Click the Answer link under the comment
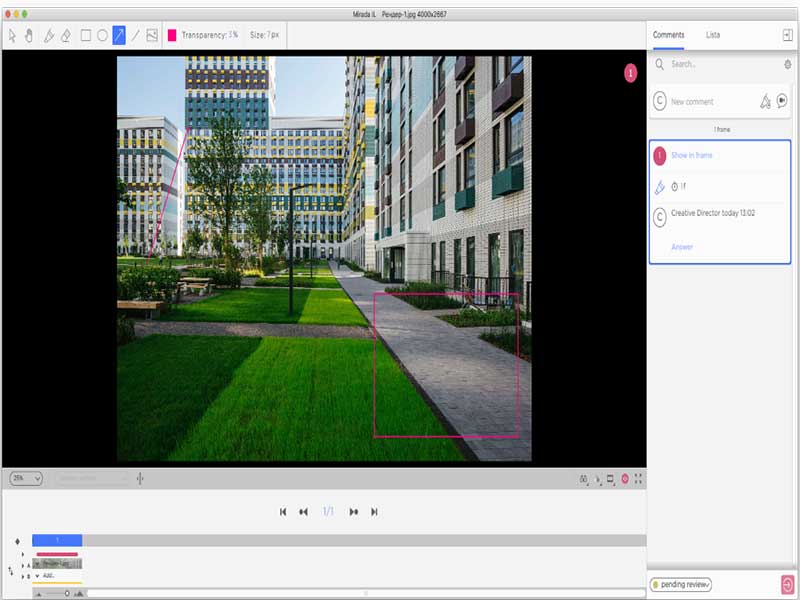Image resolution: width=800 pixels, height=600 pixels. click(682, 247)
